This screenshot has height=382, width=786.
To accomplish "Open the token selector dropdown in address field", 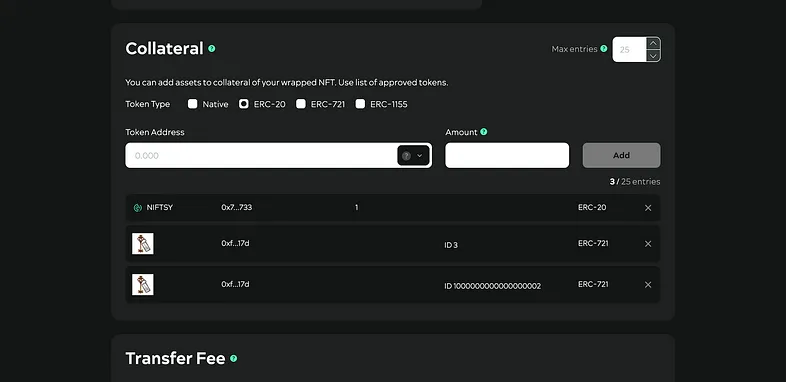I will pyautogui.click(x=414, y=155).
